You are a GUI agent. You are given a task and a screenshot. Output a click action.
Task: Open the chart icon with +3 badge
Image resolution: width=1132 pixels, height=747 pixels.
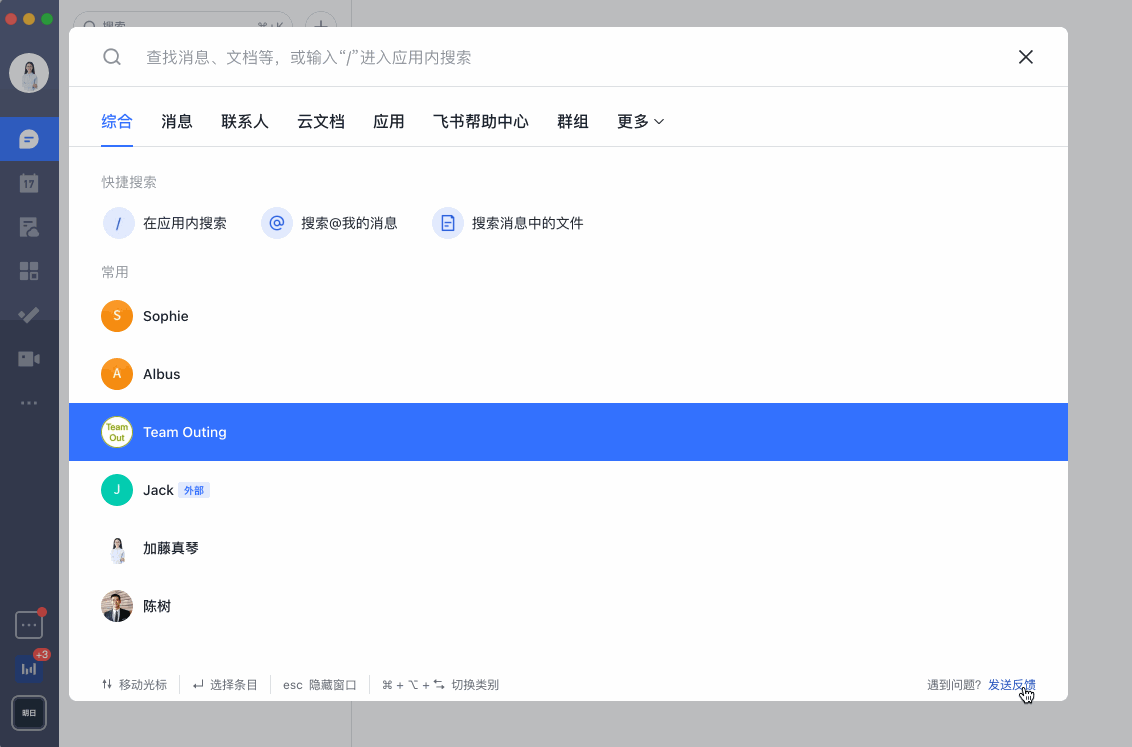[29, 669]
